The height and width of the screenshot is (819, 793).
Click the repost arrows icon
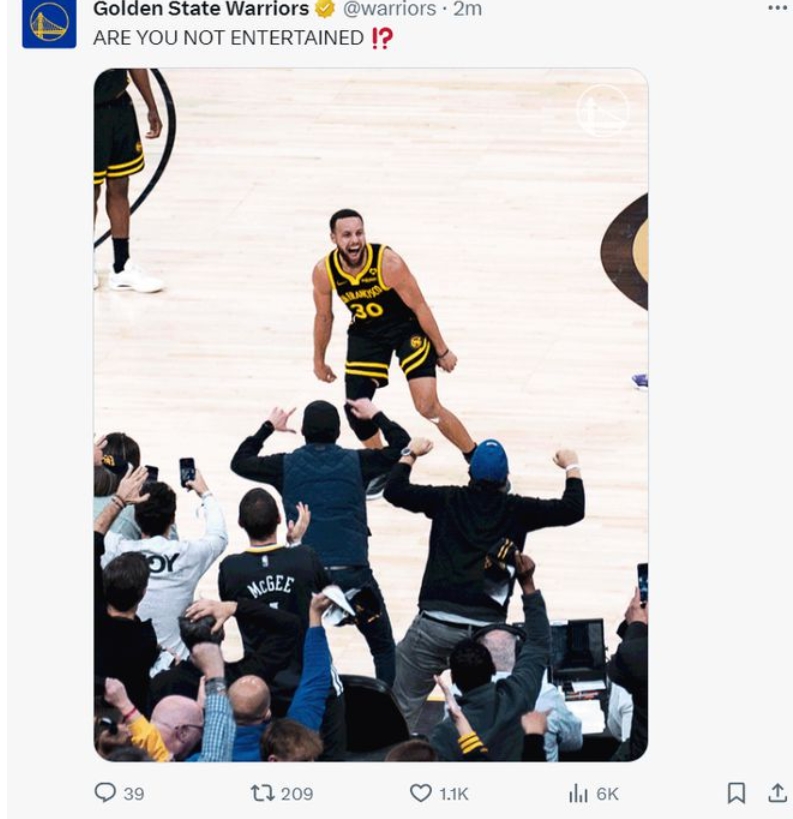[x=261, y=793]
